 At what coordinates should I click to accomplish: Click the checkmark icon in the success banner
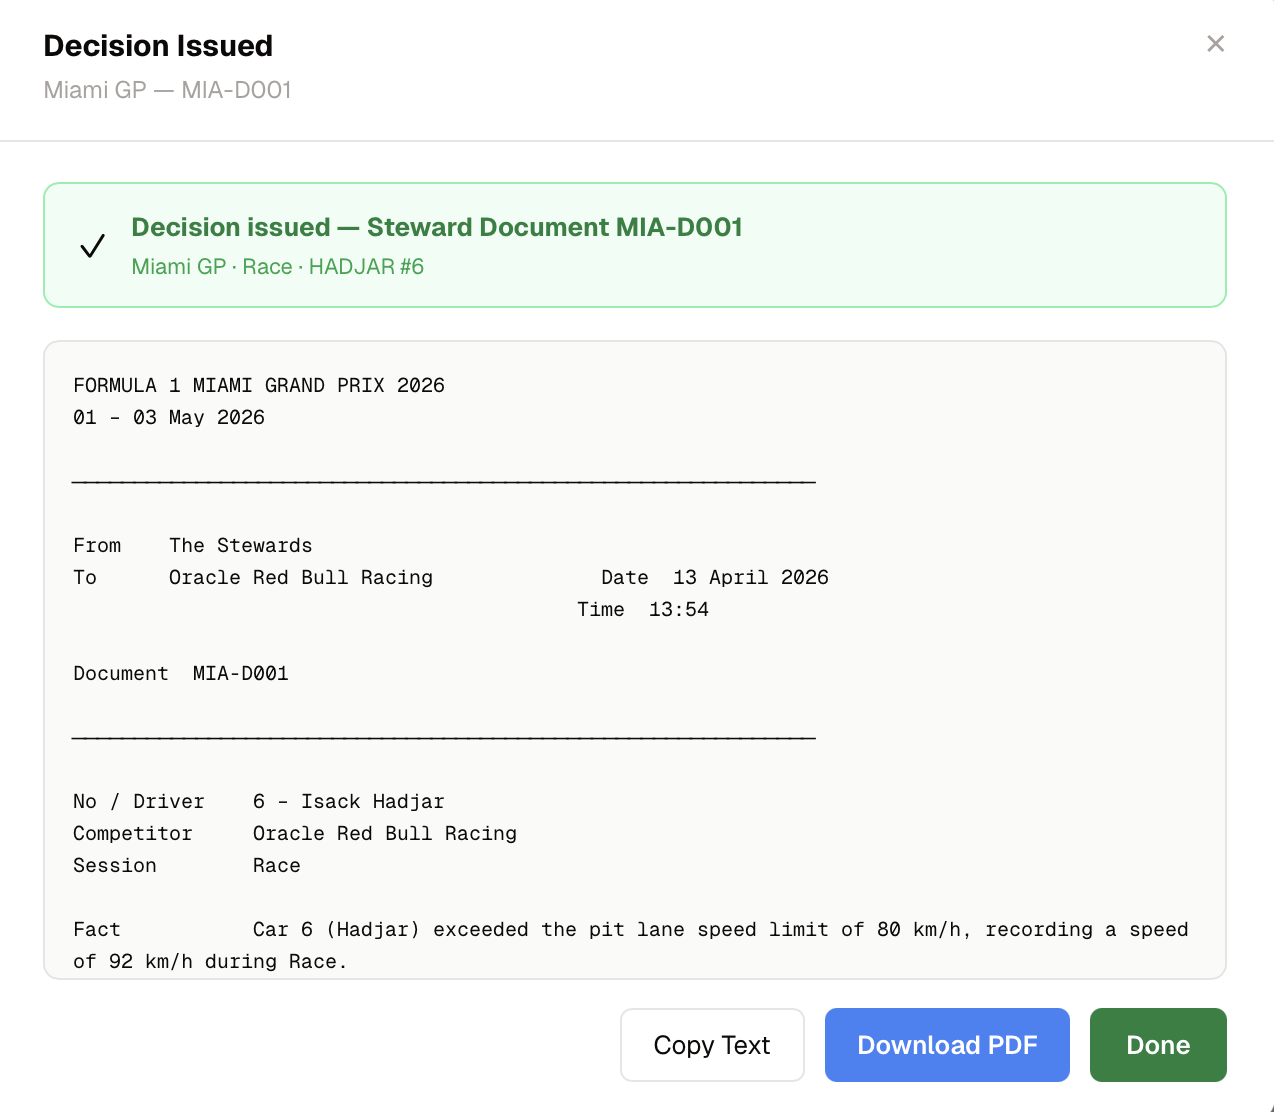click(x=92, y=245)
